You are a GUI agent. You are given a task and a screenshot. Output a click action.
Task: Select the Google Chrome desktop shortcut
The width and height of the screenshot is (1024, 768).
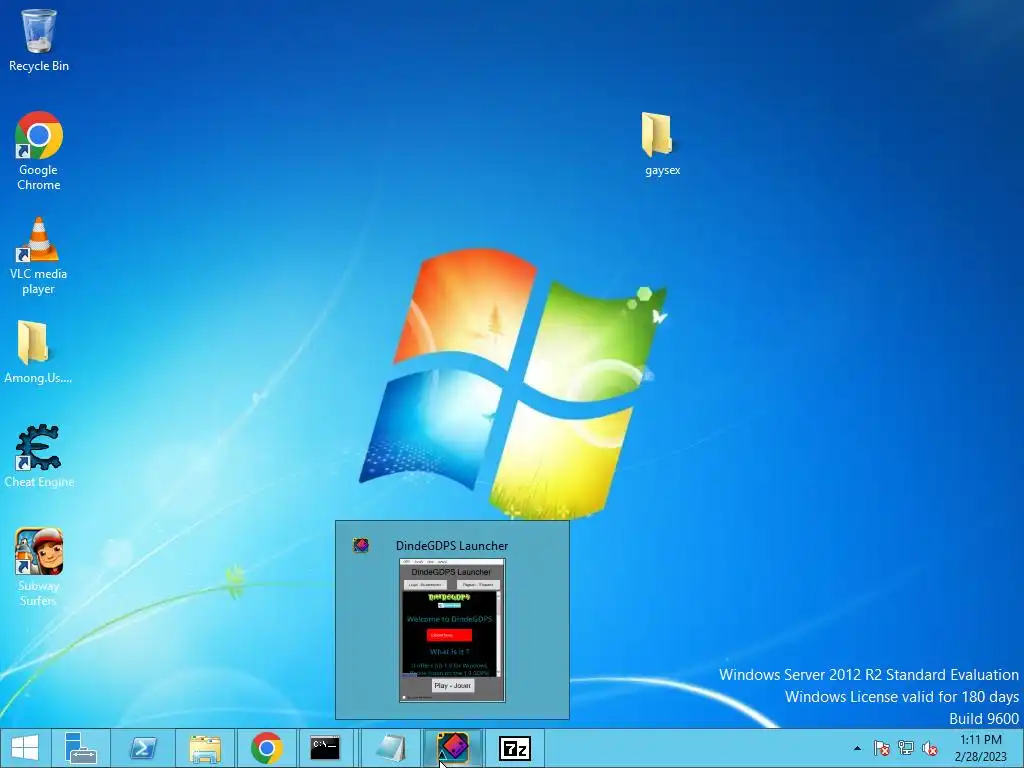click(x=39, y=151)
